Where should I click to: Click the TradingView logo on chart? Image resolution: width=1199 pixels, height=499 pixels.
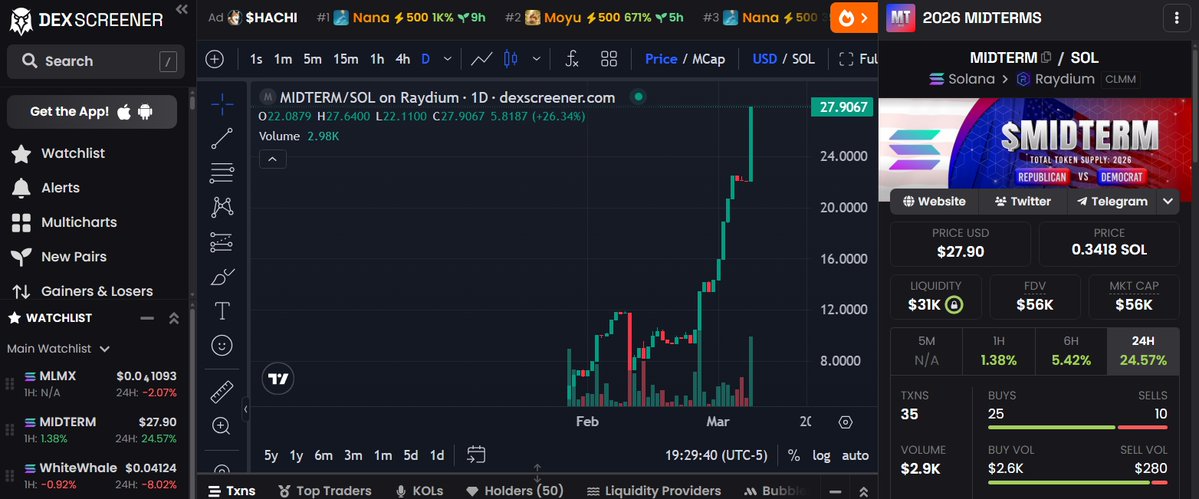point(278,379)
